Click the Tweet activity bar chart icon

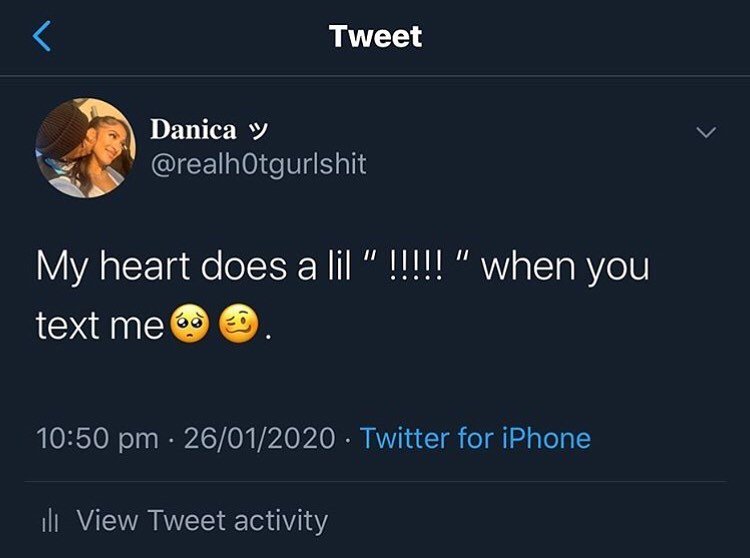click(50, 521)
